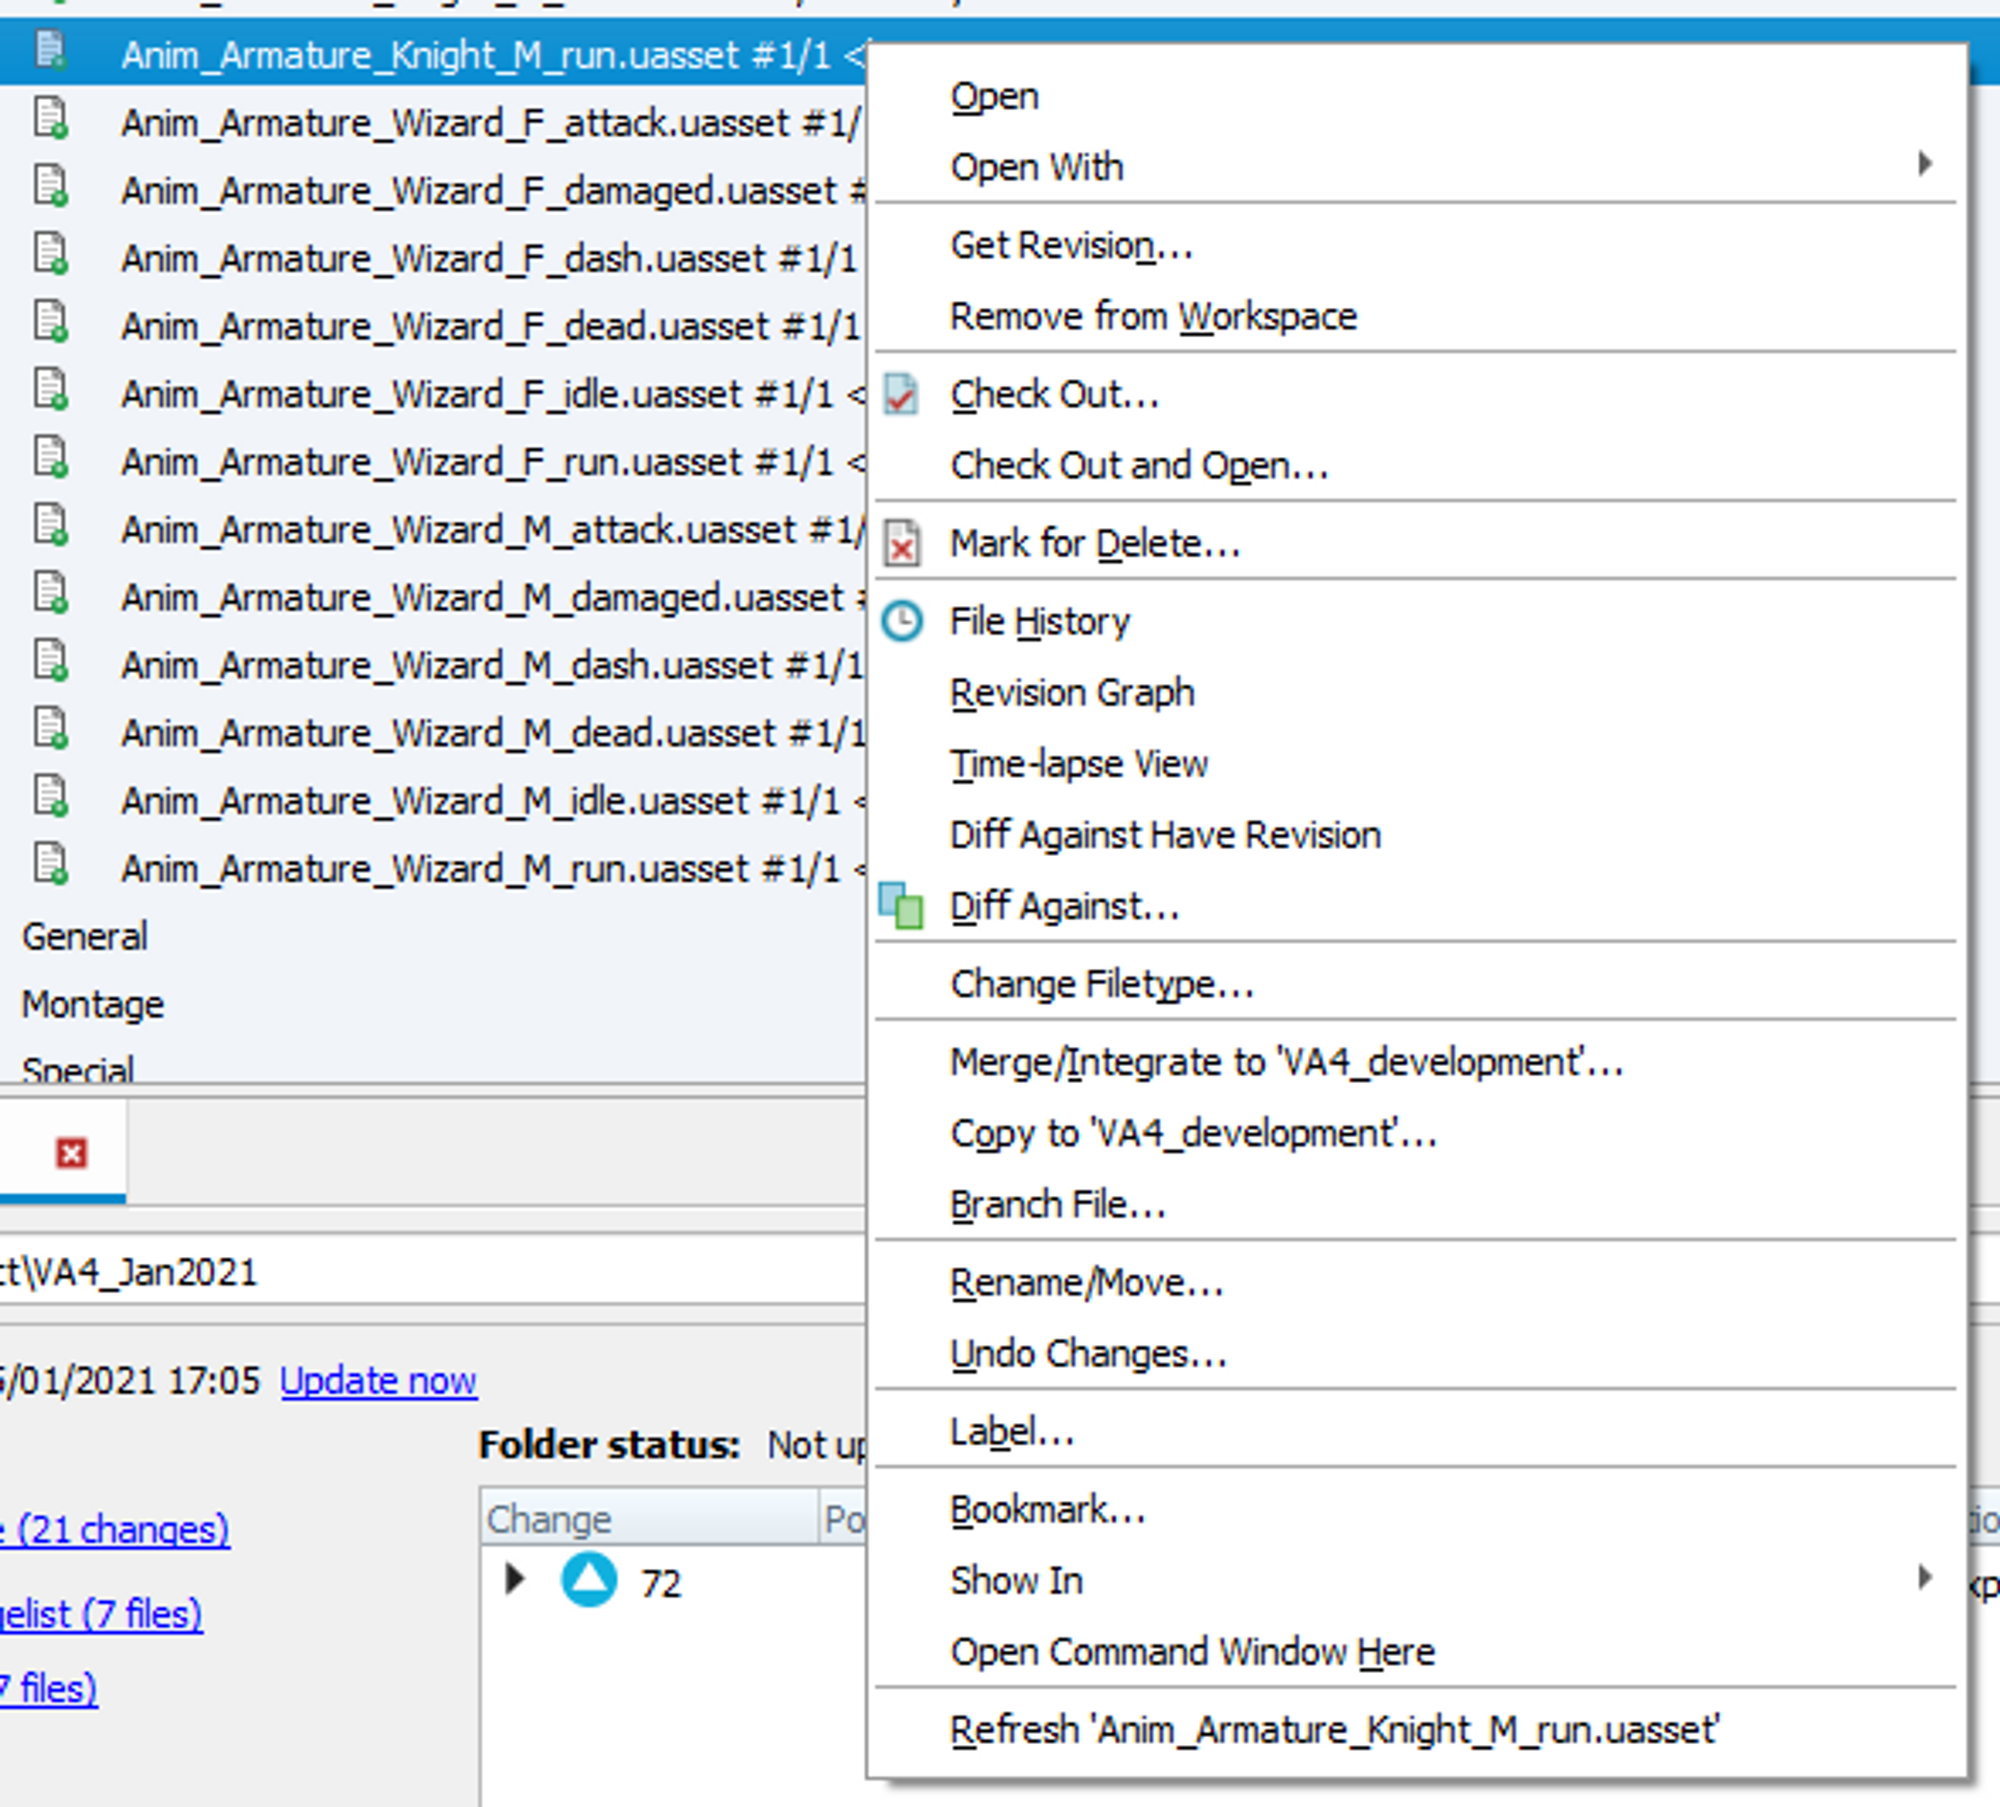The image size is (2000, 1807).
Task: Click the File History clock icon
Action: (x=901, y=621)
